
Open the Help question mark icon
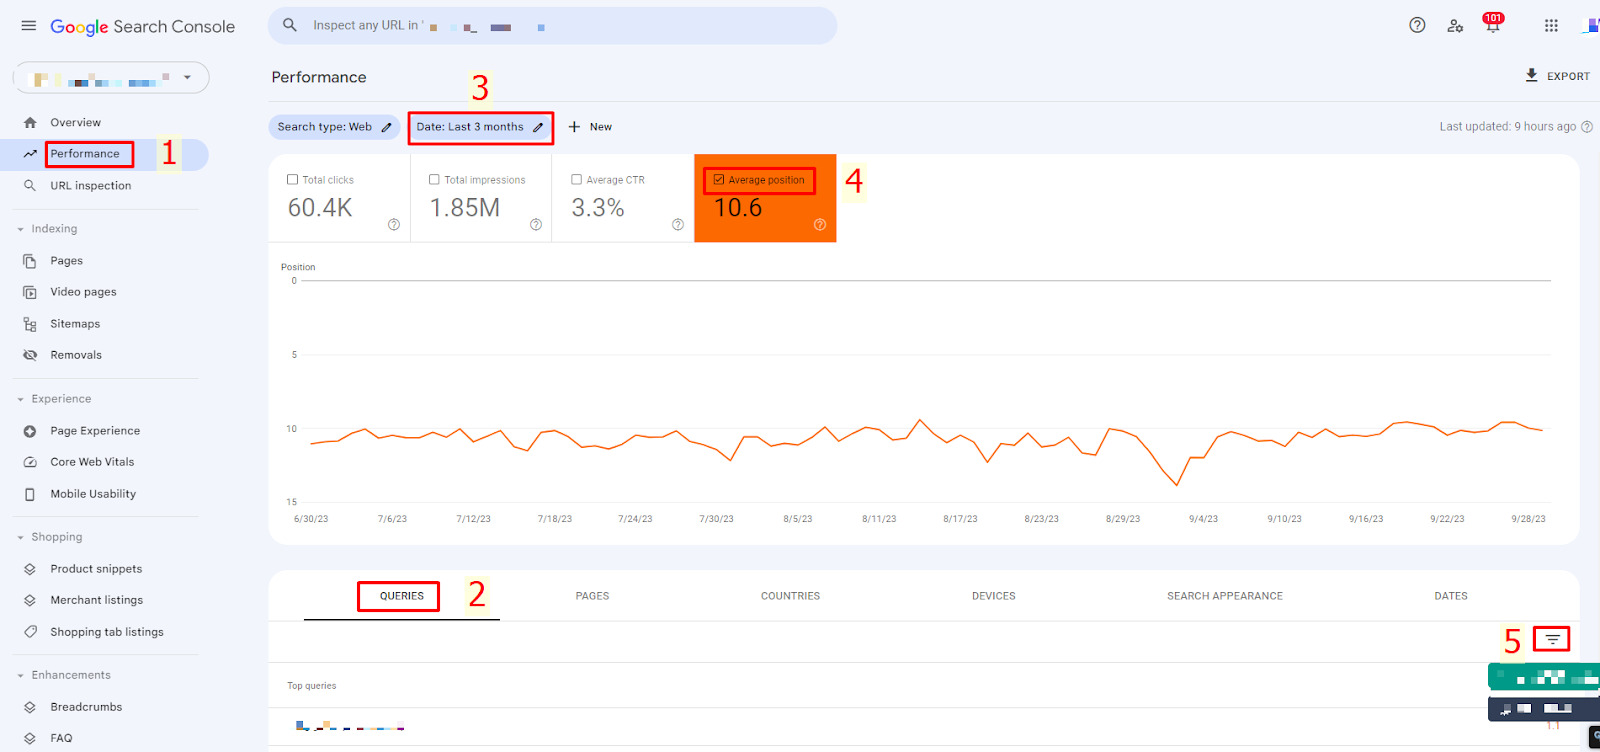coord(1417,26)
